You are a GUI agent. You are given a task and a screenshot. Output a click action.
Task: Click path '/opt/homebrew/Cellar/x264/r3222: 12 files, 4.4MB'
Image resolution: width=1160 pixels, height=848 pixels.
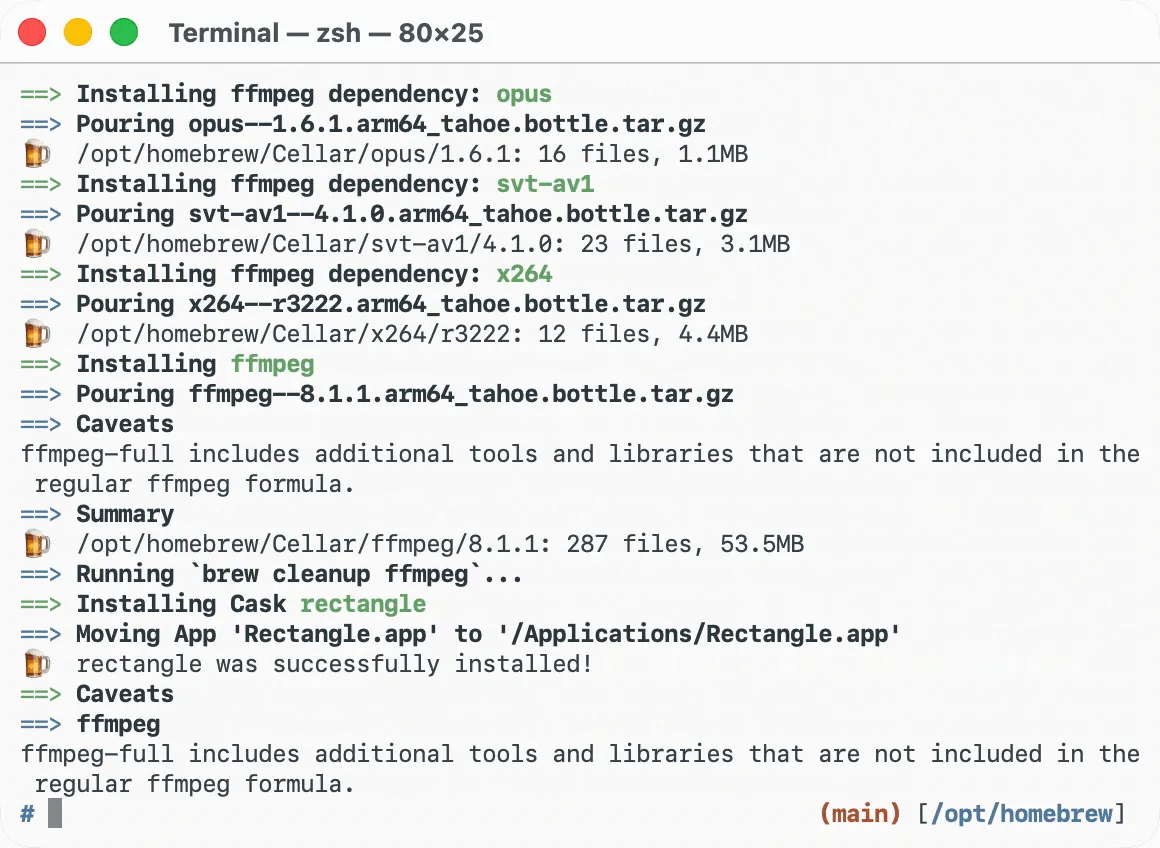pyautogui.click(x=412, y=334)
